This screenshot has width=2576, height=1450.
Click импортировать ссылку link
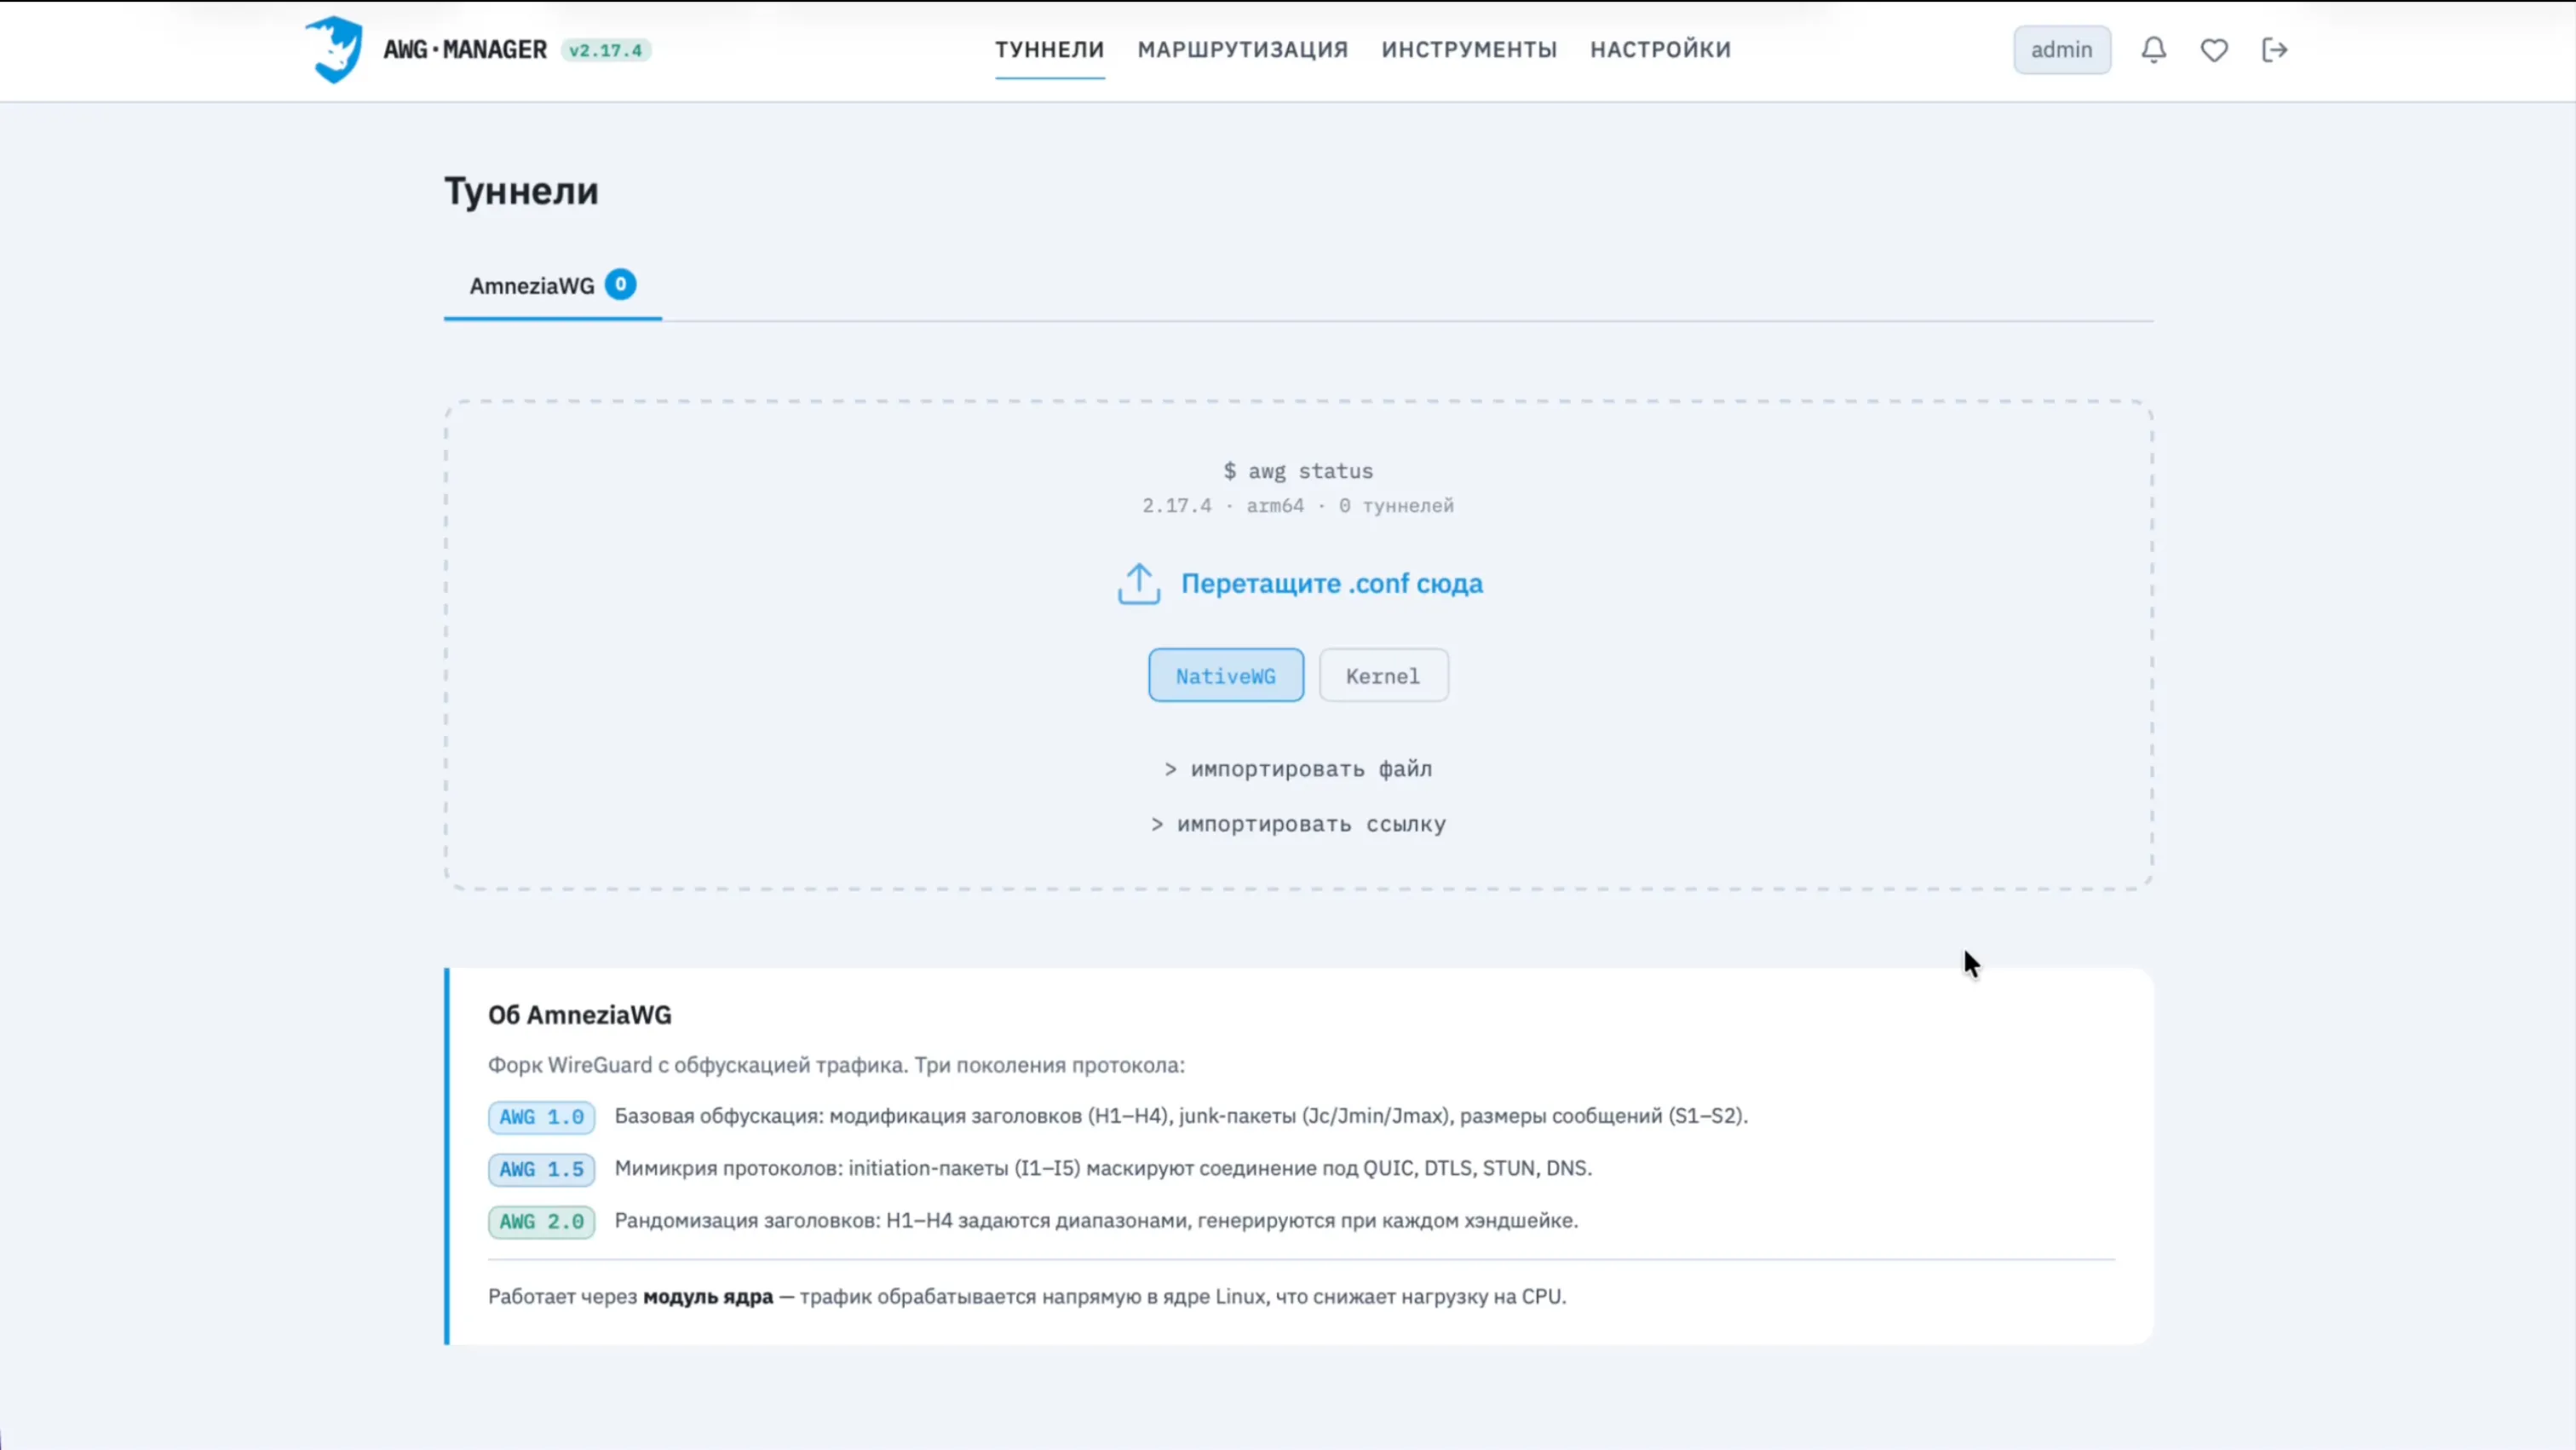click(1298, 824)
